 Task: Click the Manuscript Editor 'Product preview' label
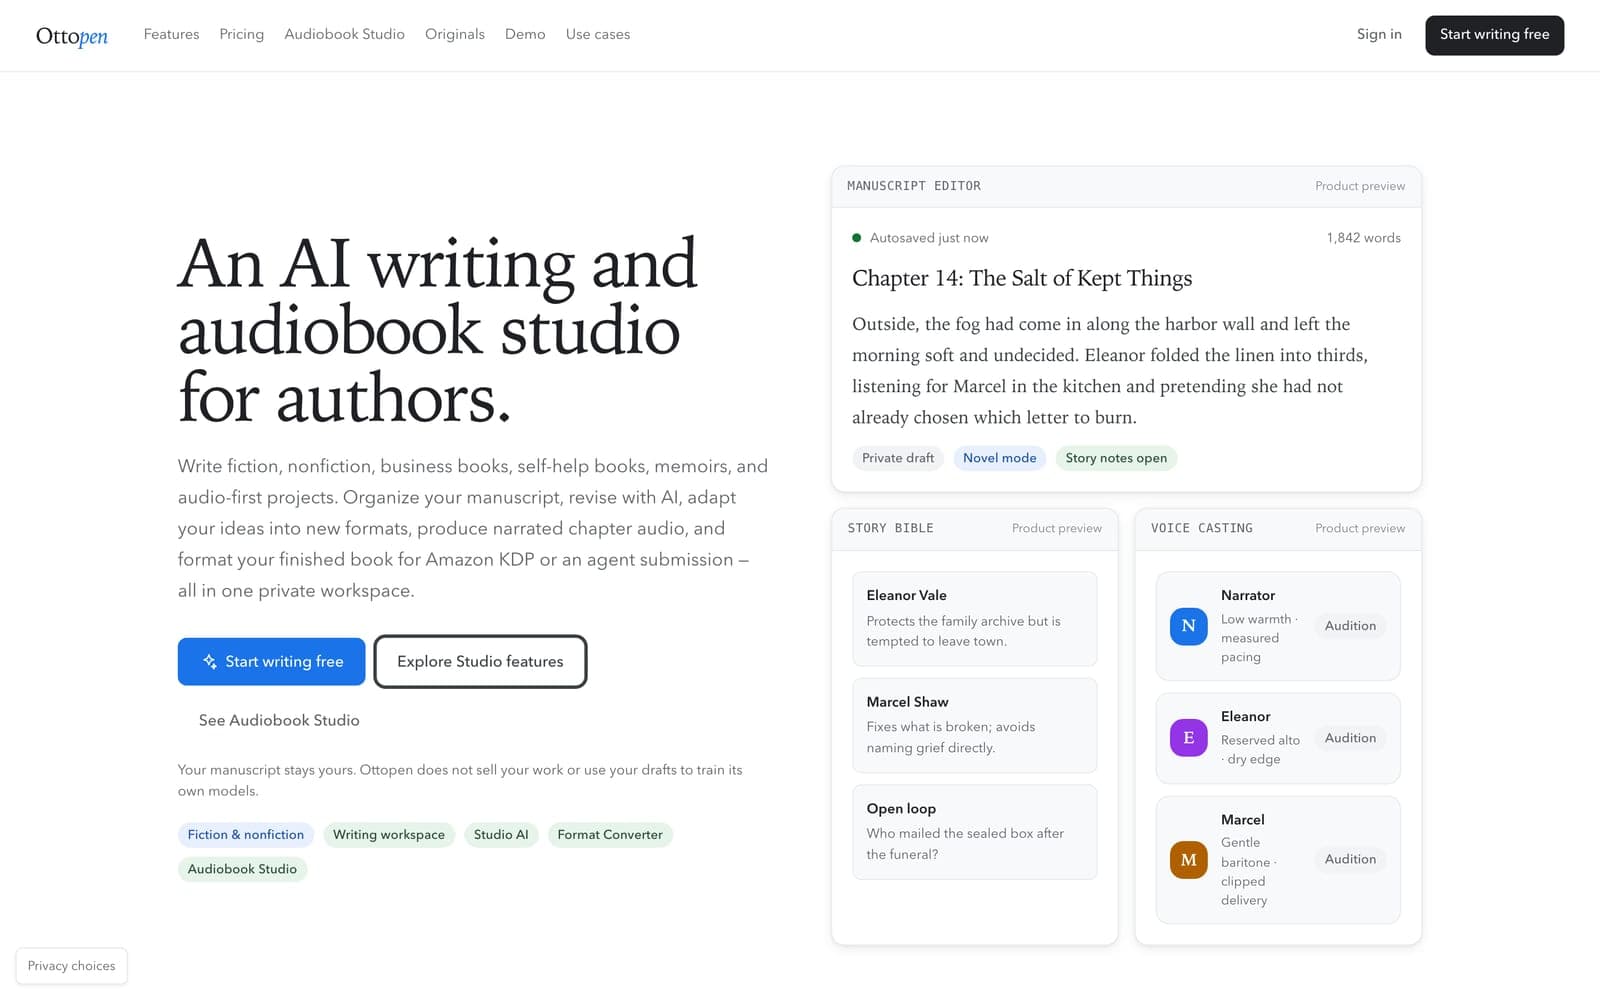(x=1360, y=186)
